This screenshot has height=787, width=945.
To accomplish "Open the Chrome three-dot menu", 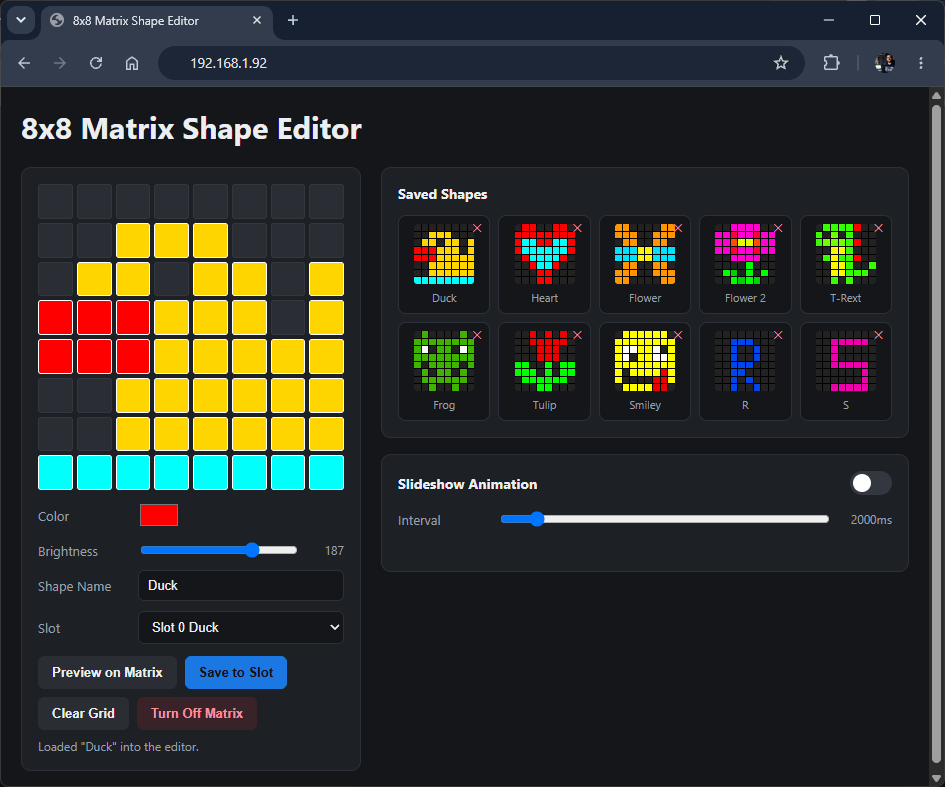I will click(920, 63).
